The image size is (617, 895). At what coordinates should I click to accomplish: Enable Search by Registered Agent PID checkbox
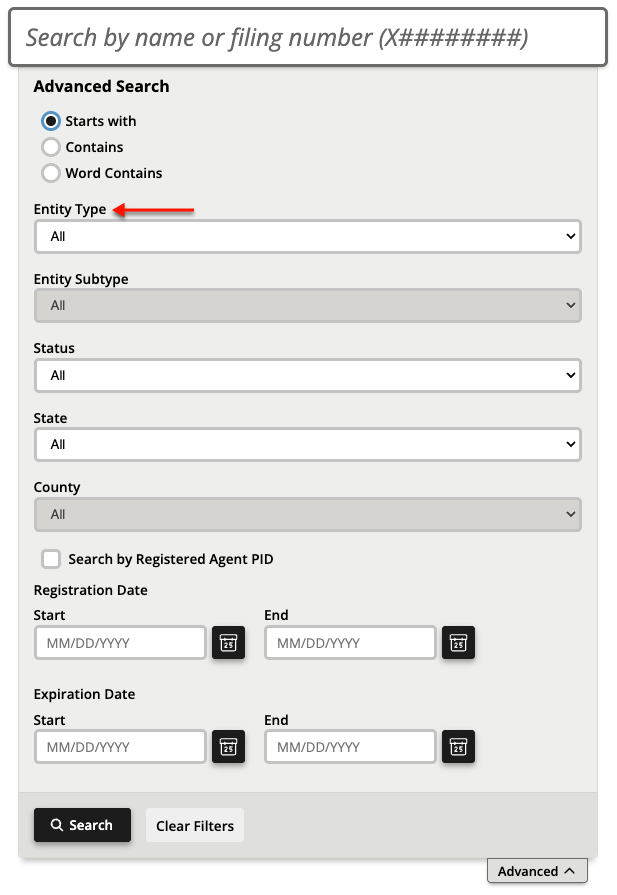(x=51, y=559)
